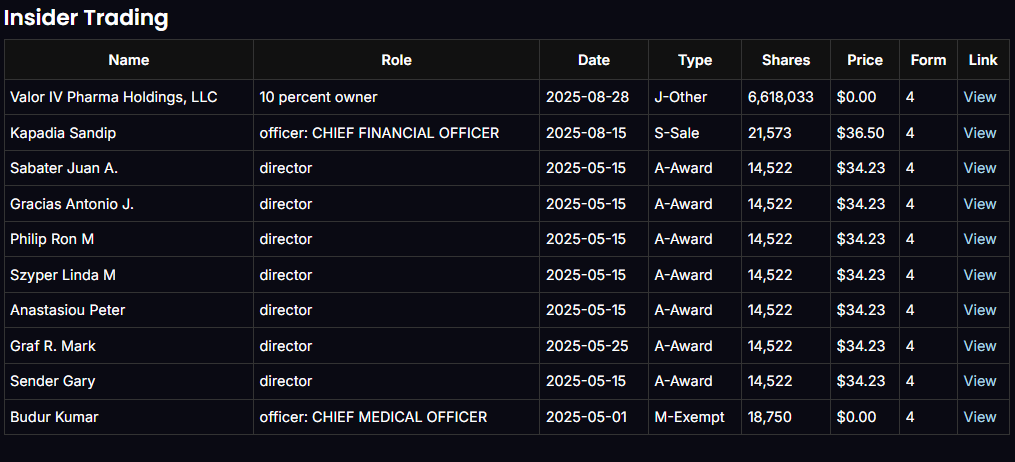
Task: Open View link for Budur Kumar
Action: point(979,417)
